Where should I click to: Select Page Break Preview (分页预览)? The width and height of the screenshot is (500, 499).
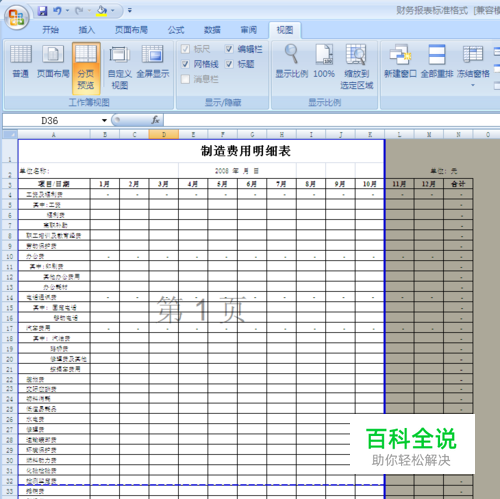86,68
